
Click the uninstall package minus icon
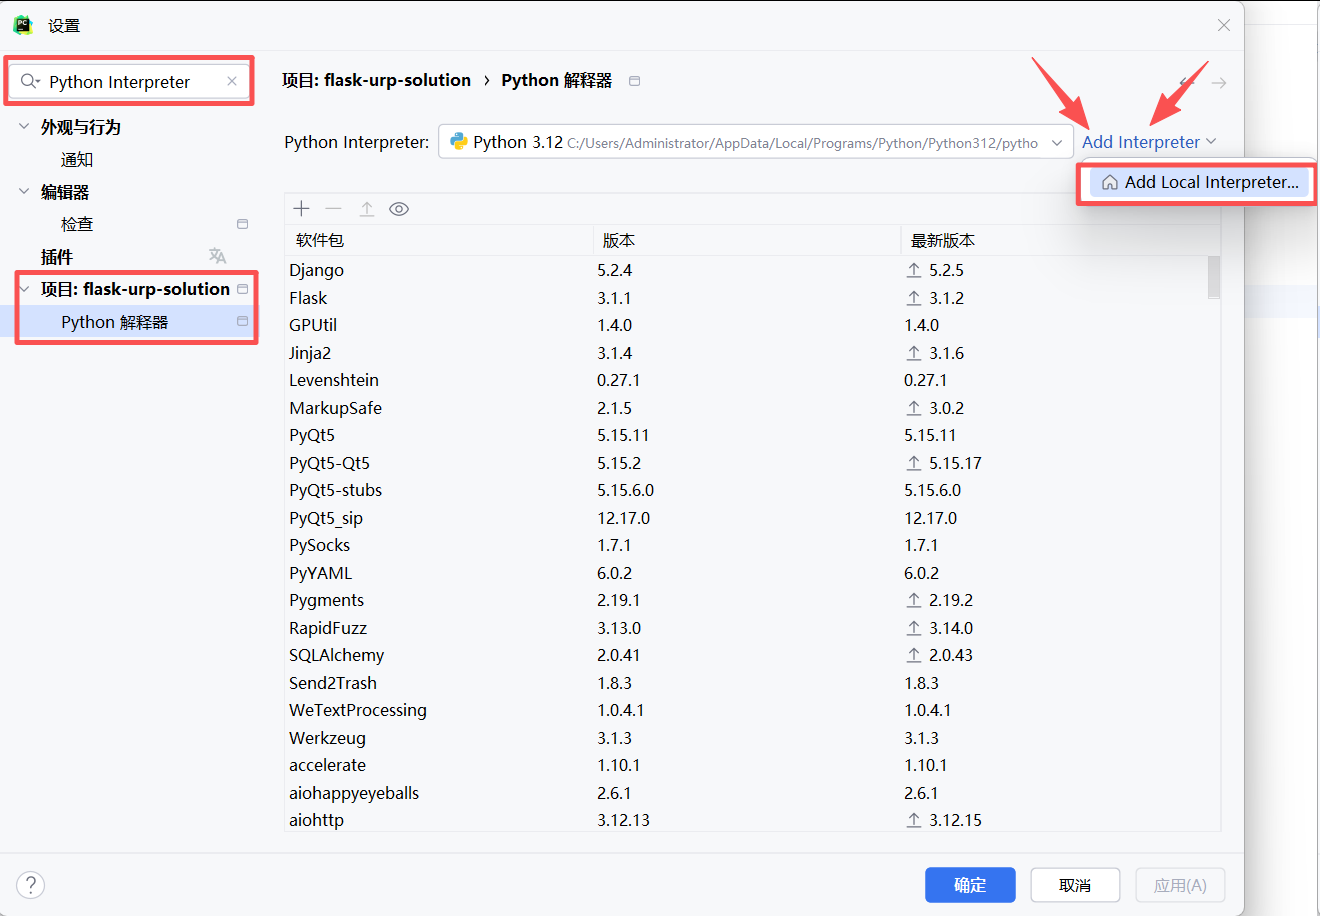[x=334, y=208]
